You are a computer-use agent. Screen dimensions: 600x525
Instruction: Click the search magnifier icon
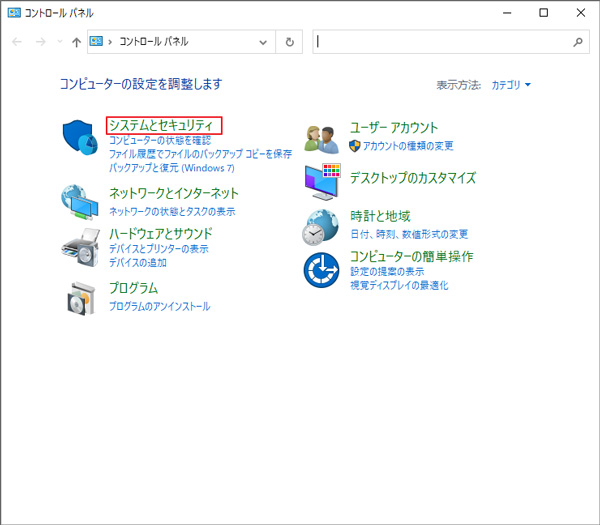tap(578, 42)
